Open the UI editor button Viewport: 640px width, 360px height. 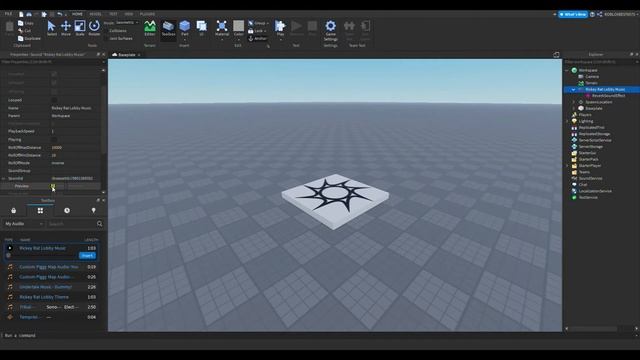(x=202, y=29)
